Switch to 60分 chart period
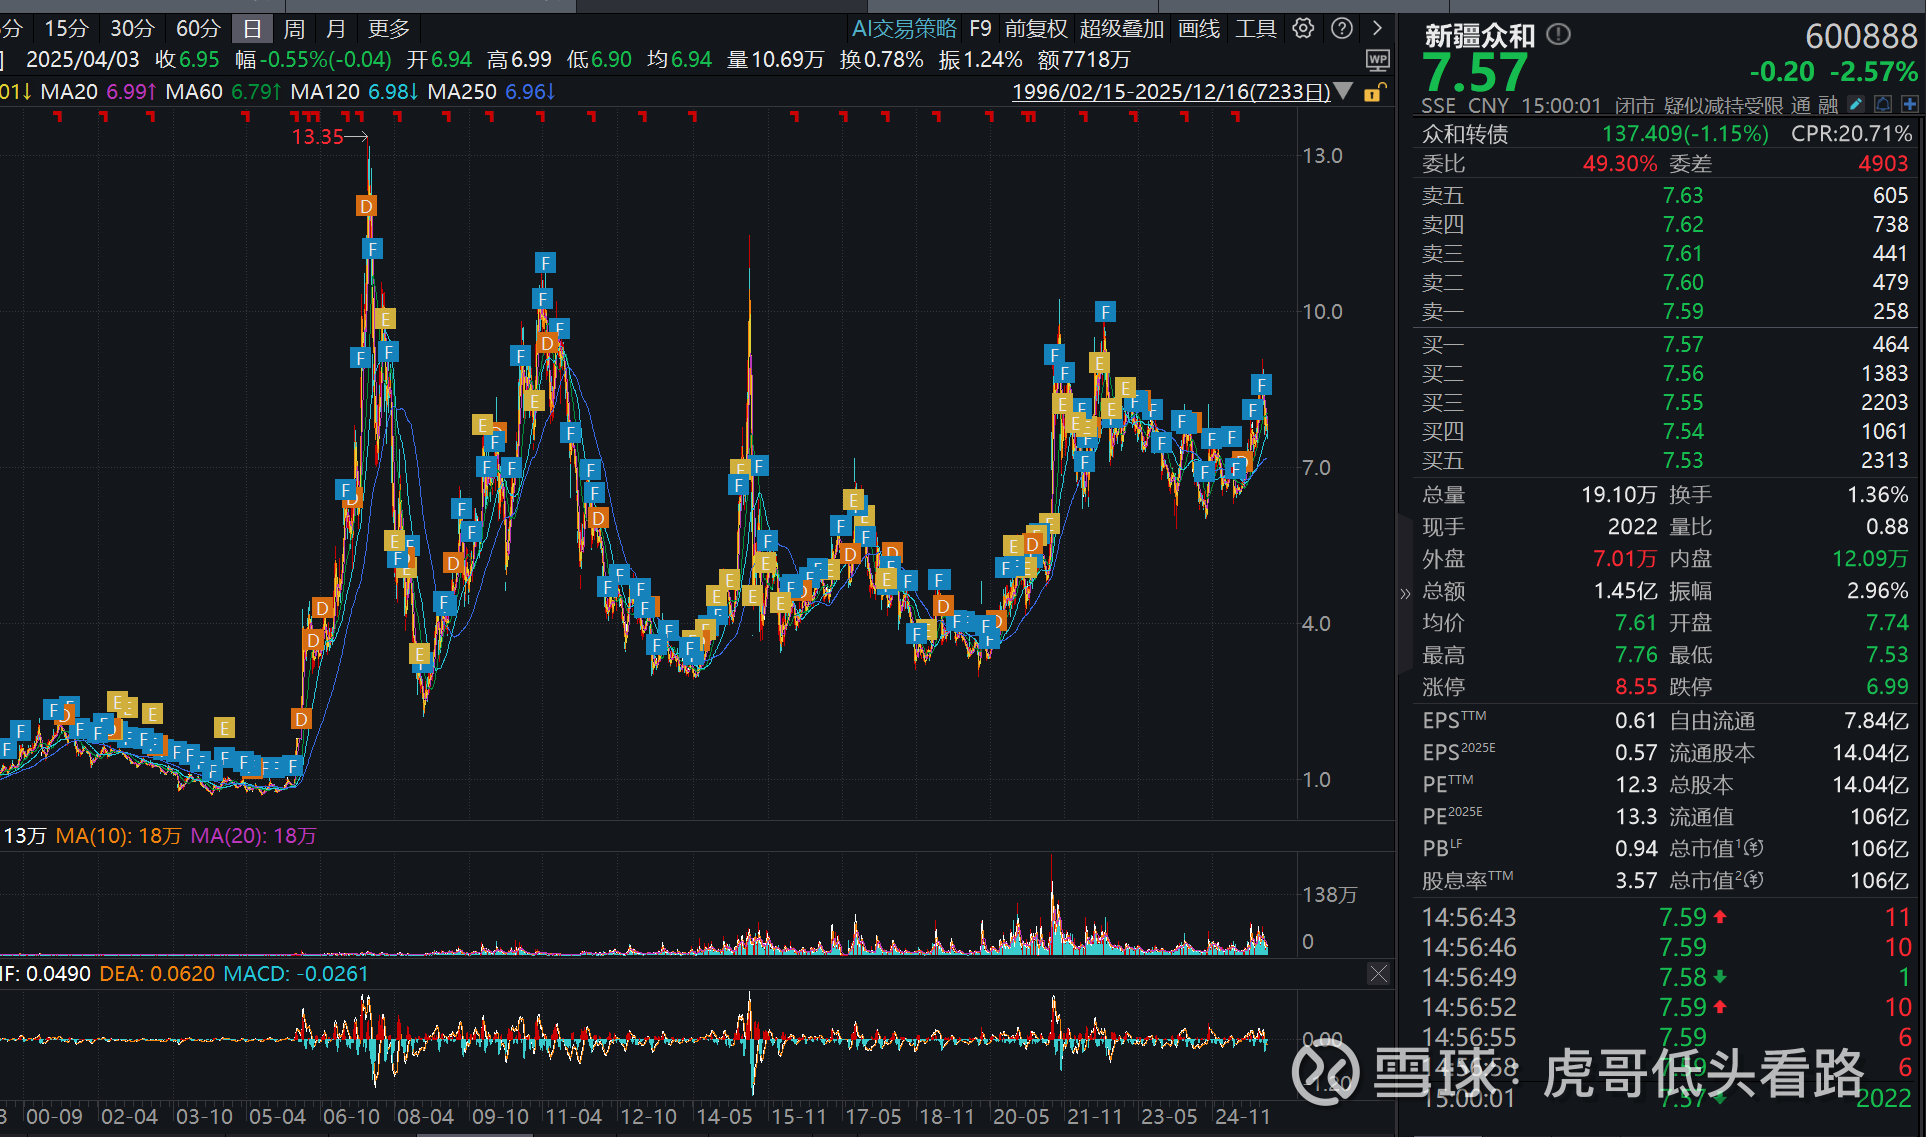 (197, 29)
